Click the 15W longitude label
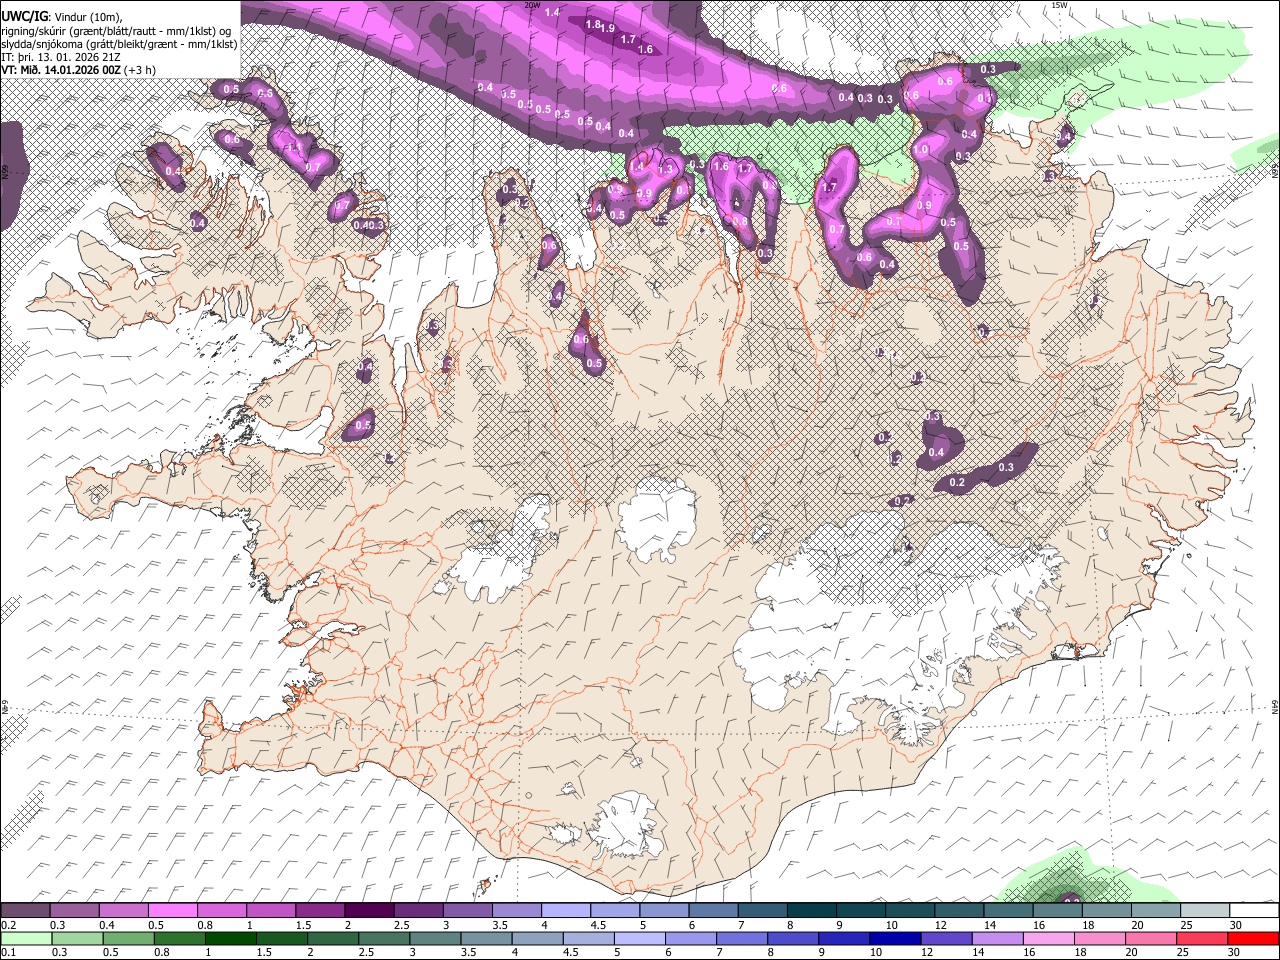 tap(1059, 5)
